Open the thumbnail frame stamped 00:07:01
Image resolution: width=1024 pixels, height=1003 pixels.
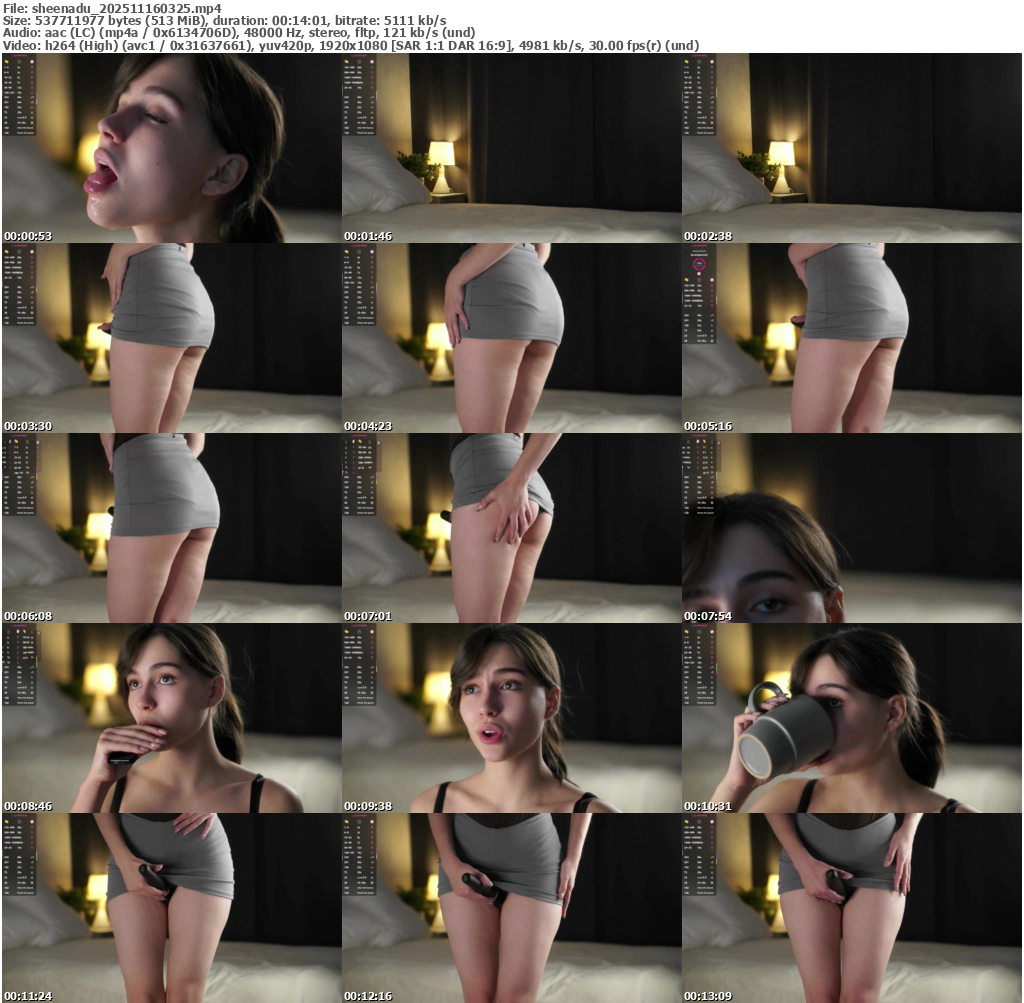(511, 528)
